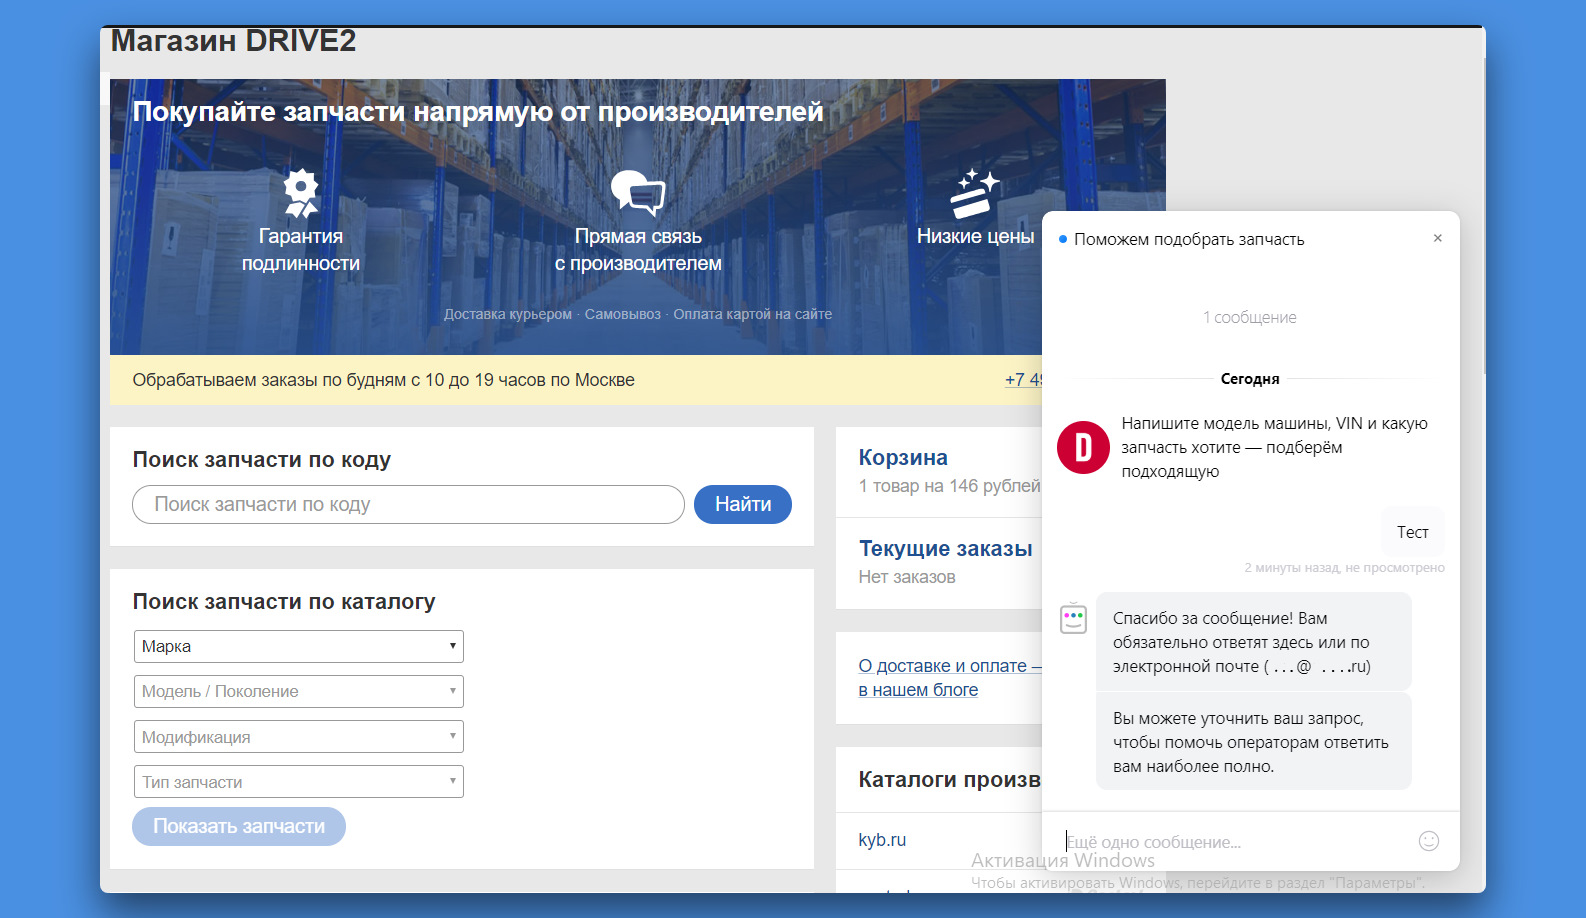1586x918 pixels.
Task: Focus the part code search field
Action: (408, 504)
